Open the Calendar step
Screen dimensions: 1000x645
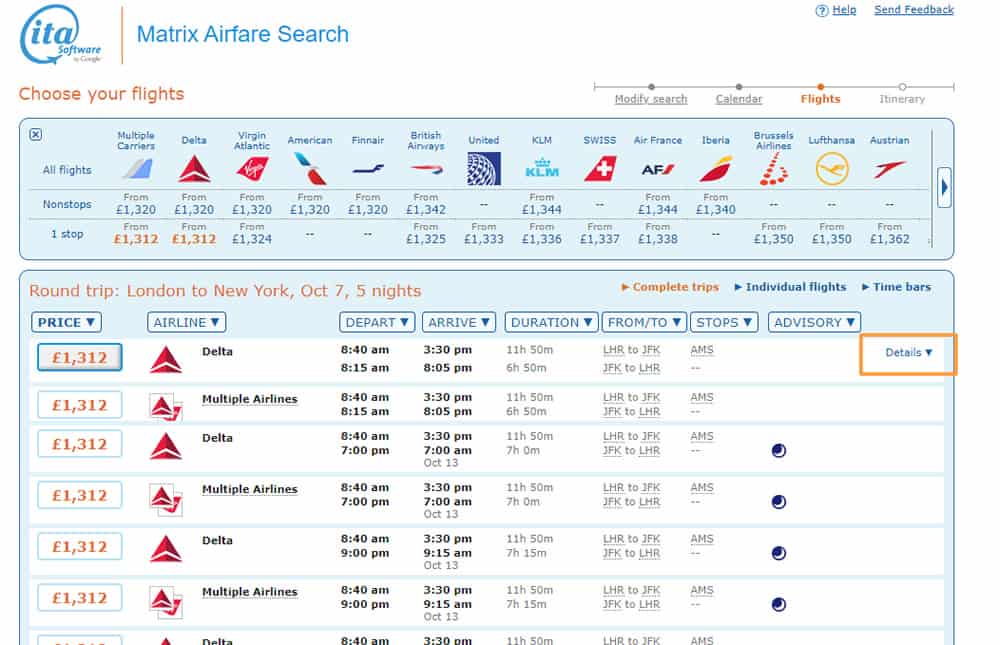click(739, 99)
